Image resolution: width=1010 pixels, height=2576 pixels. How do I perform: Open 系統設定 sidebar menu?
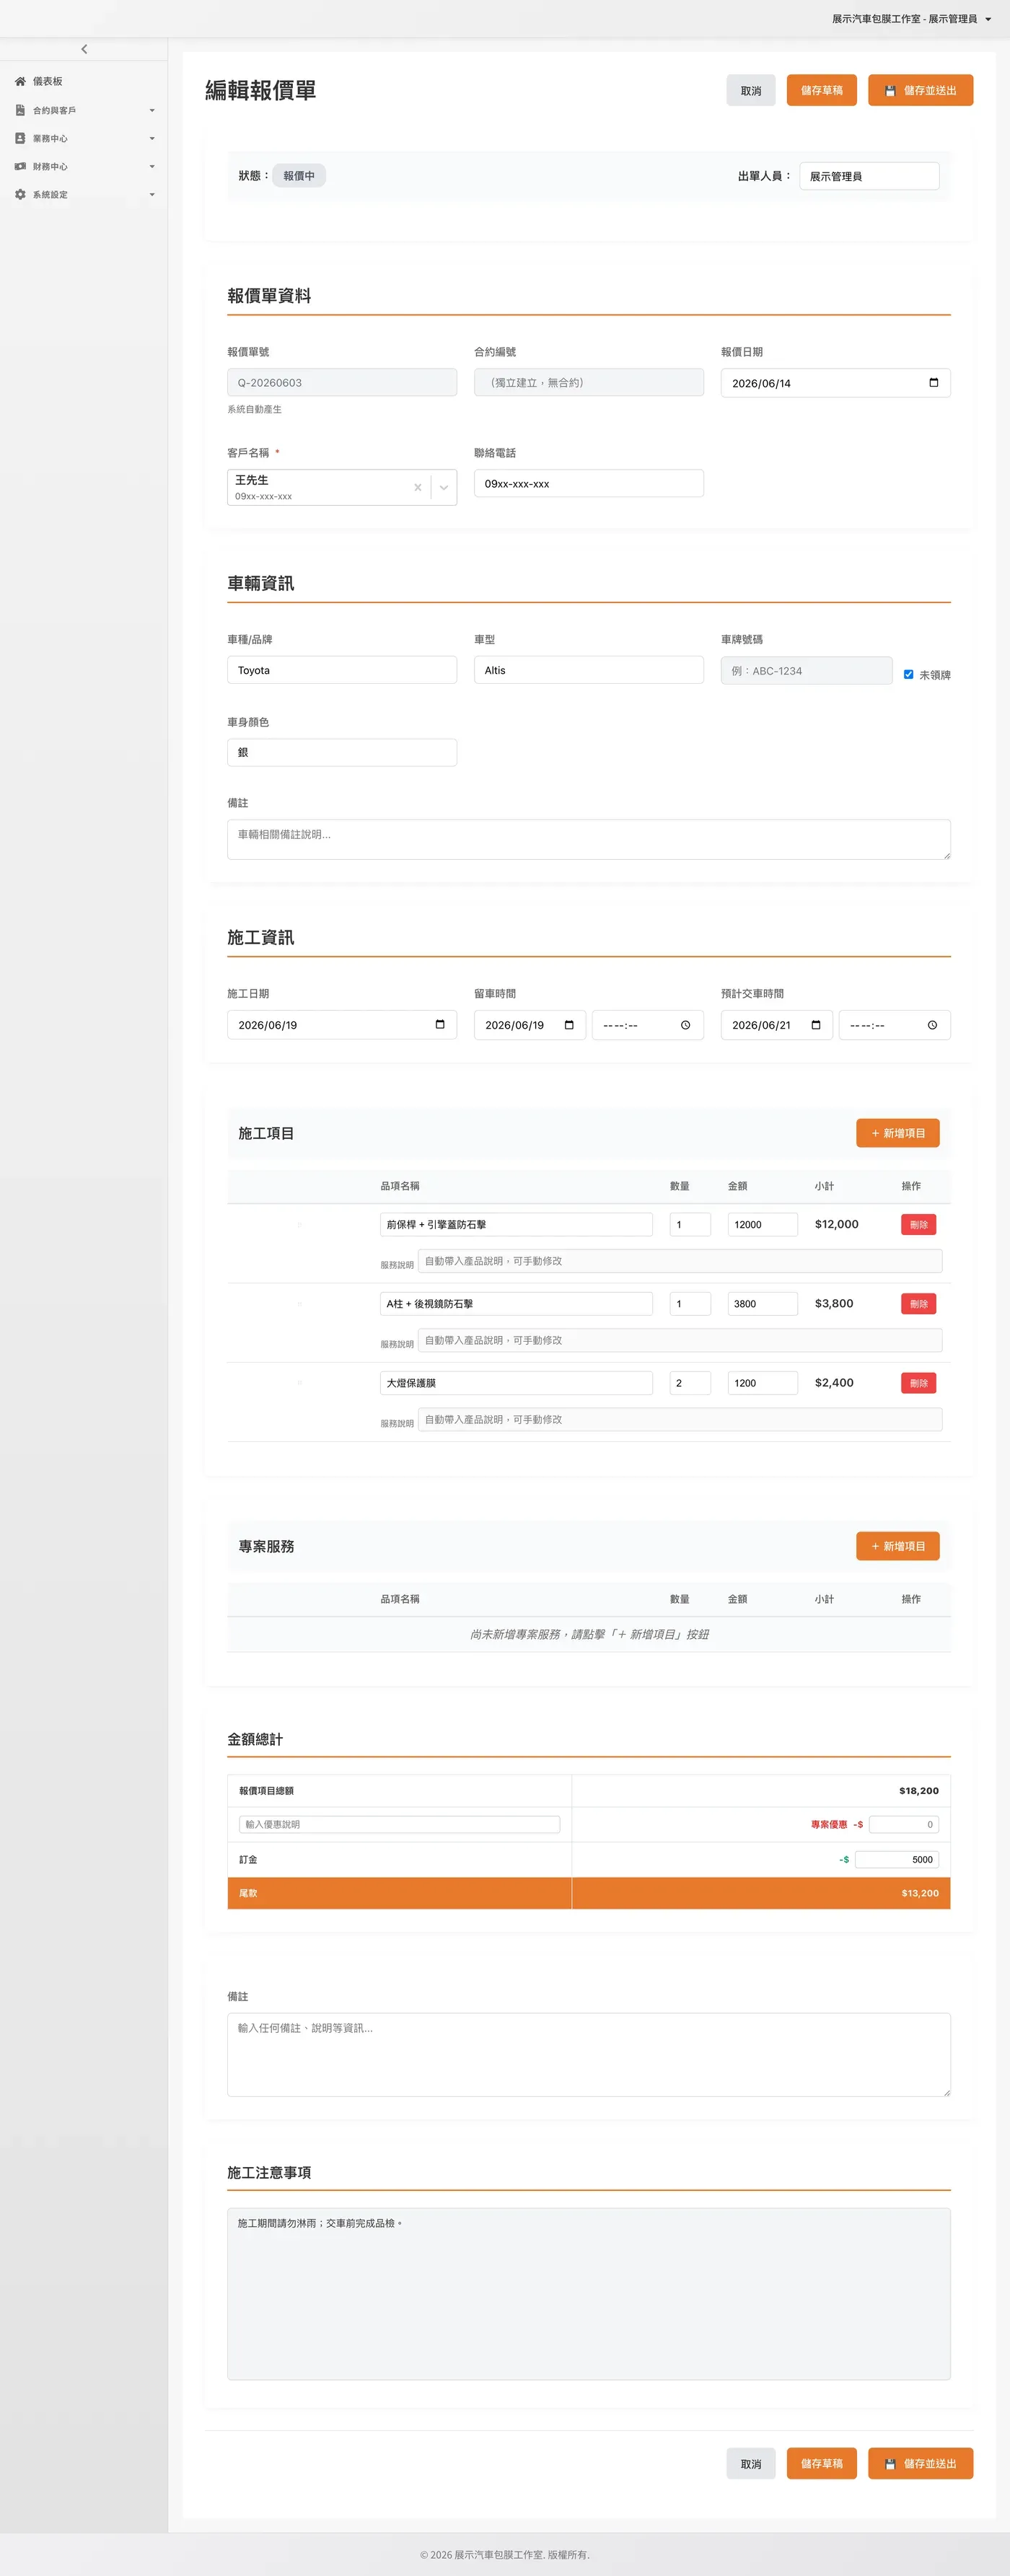[84, 194]
